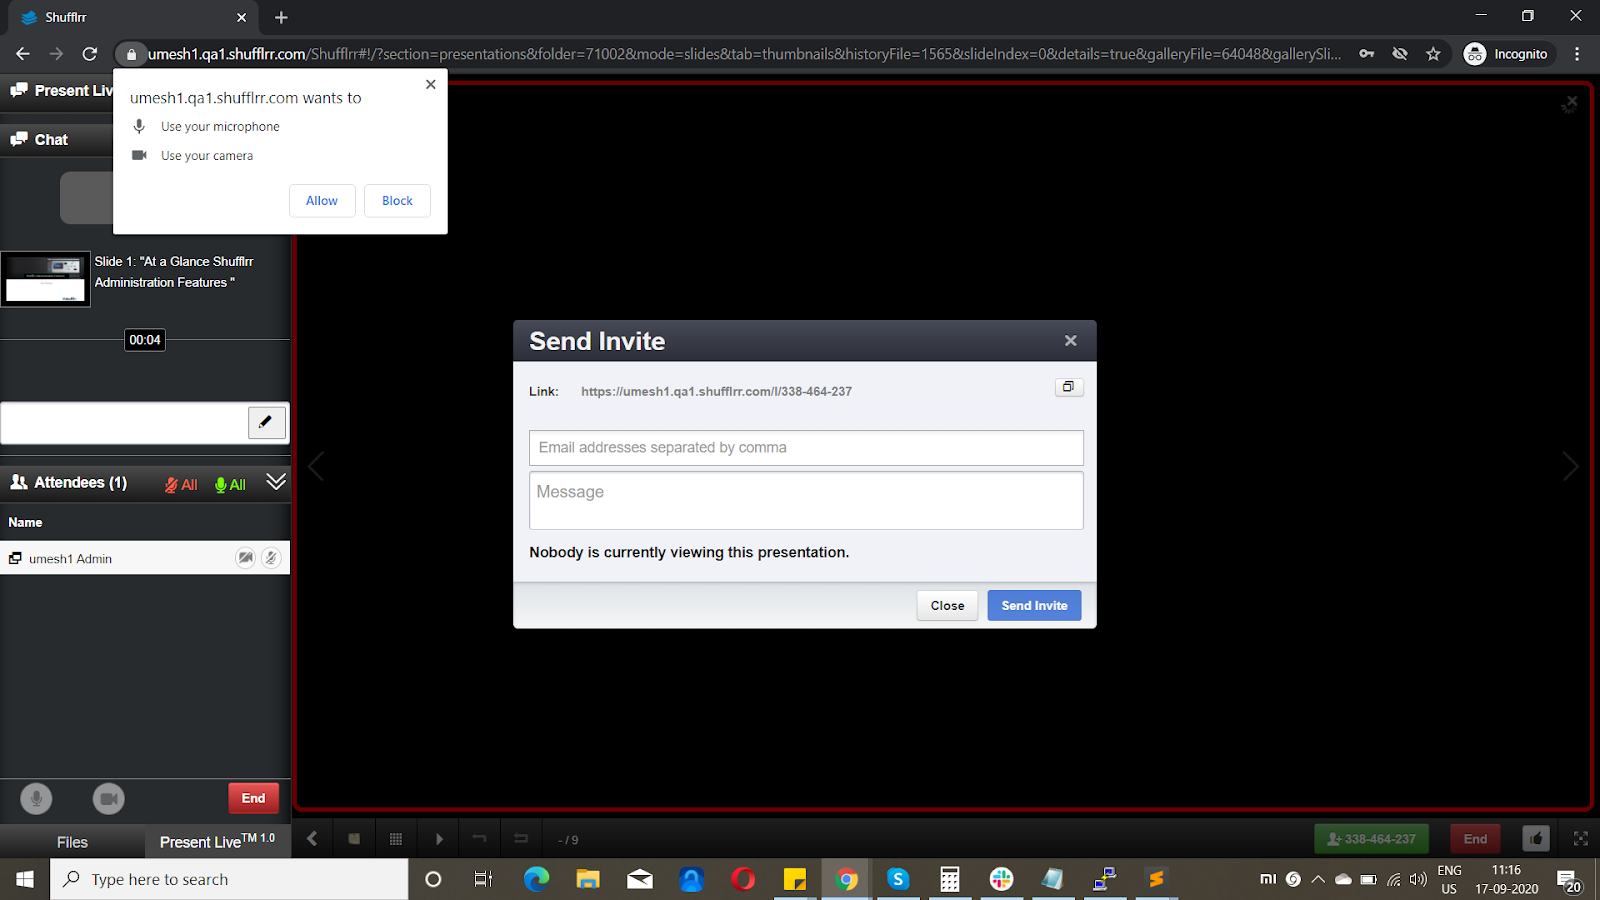1600x900 pixels.
Task: Click the red End button in the toolbar
Action: pos(1475,839)
